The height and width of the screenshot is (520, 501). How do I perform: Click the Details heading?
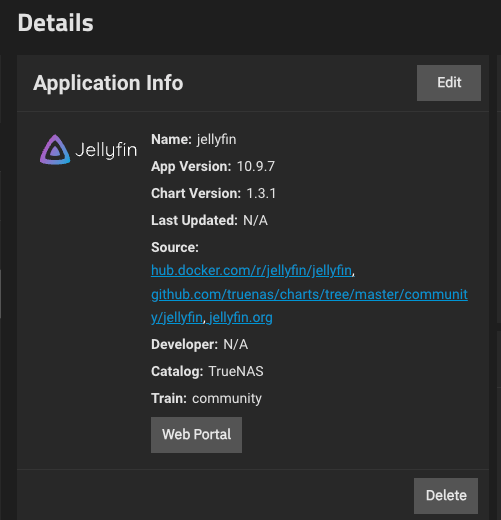(56, 23)
